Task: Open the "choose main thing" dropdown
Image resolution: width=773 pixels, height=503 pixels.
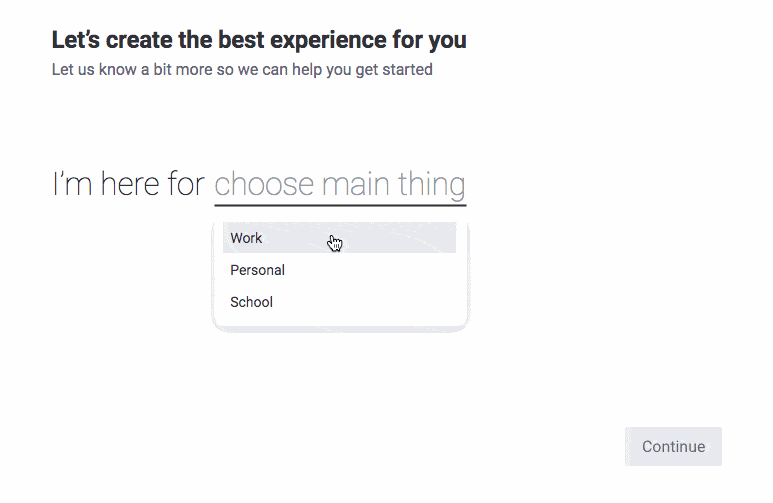Action: pyautogui.click(x=339, y=185)
